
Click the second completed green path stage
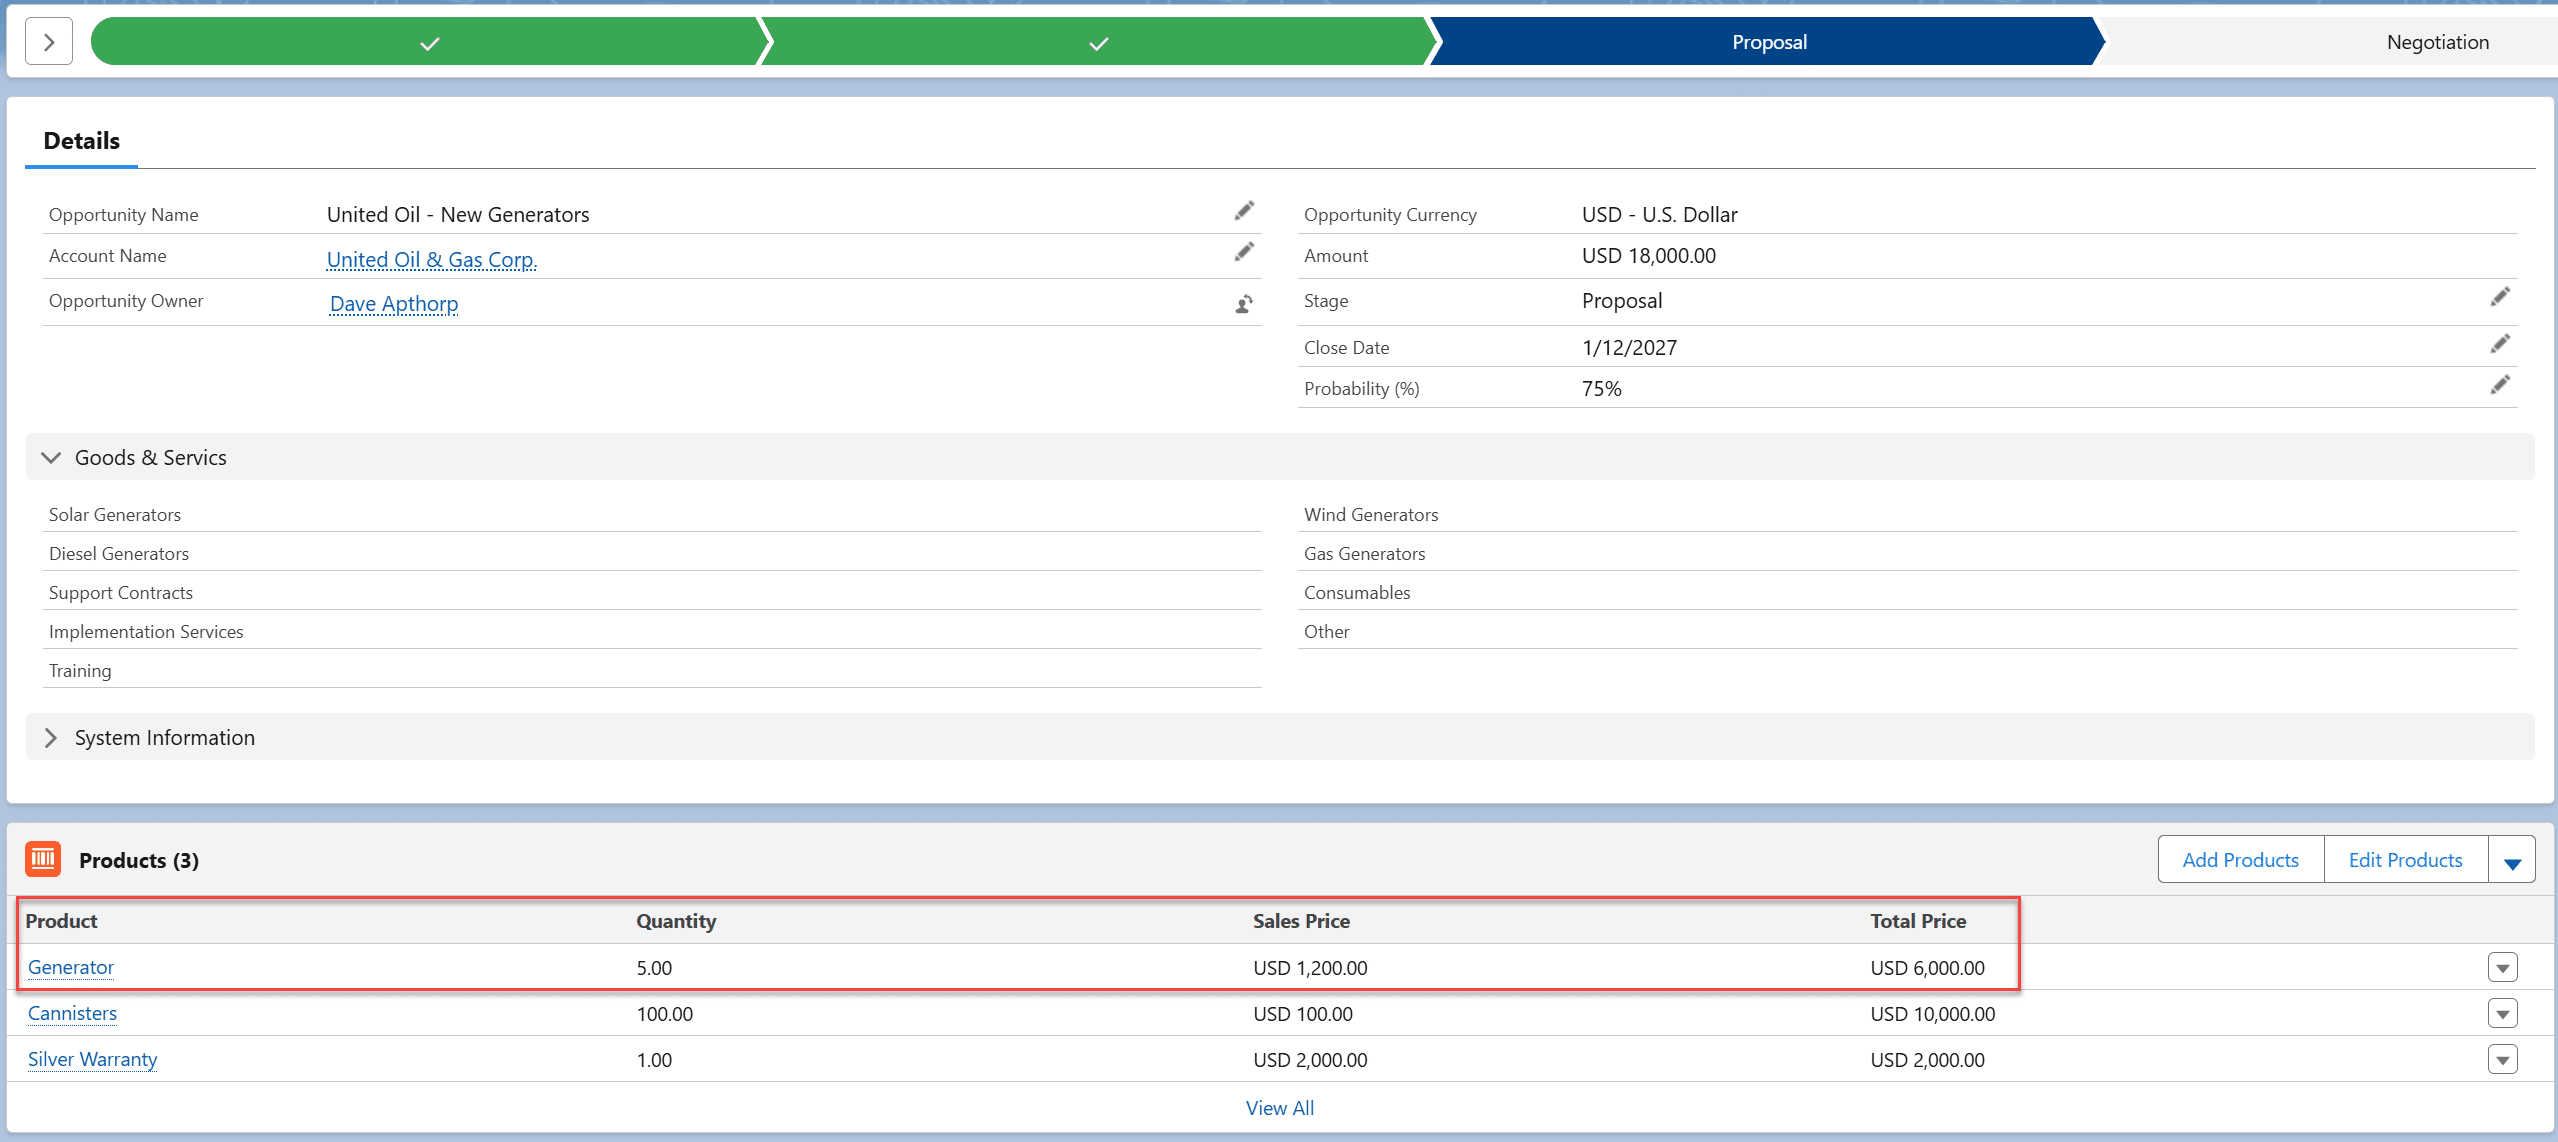pyautogui.click(x=1098, y=42)
